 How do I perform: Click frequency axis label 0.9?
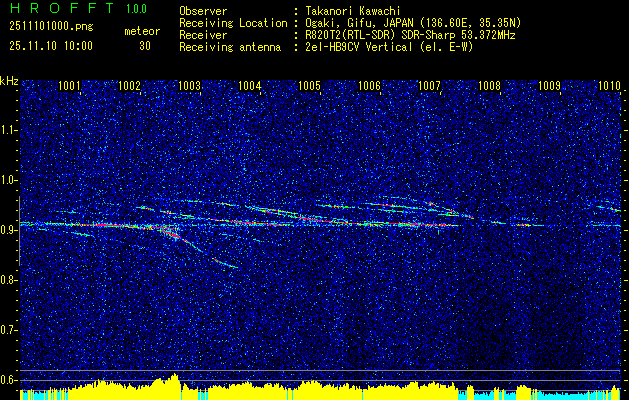pos(9,230)
